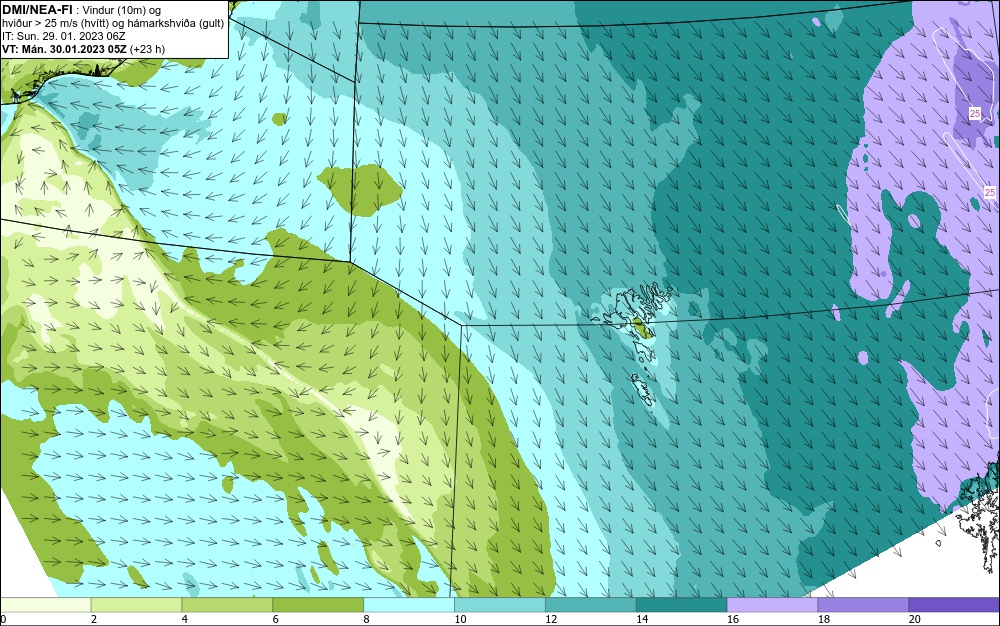The height and width of the screenshot is (626, 1000).
Task: Click the 14–16 m/s dark teal legend swatch
Action: [682, 605]
